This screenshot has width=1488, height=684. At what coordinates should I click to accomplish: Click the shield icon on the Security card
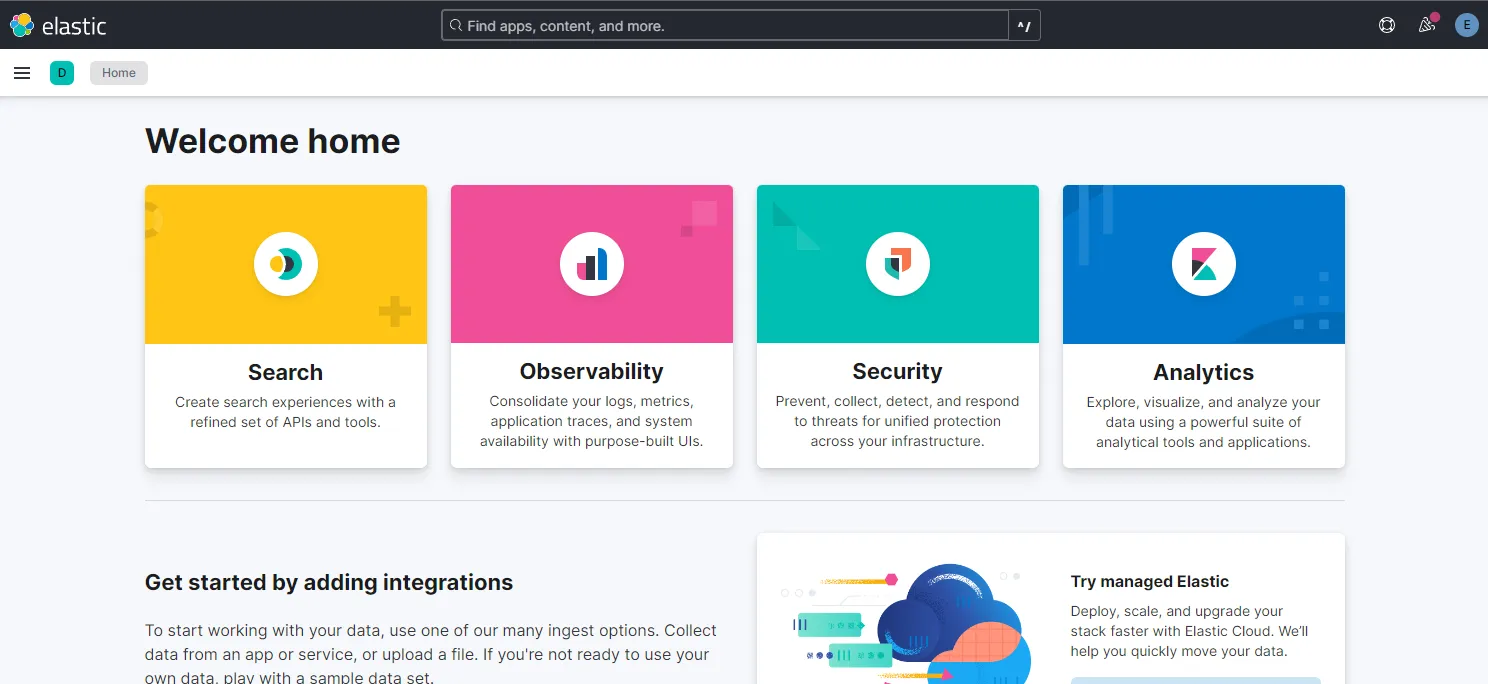pyautogui.click(x=897, y=263)
